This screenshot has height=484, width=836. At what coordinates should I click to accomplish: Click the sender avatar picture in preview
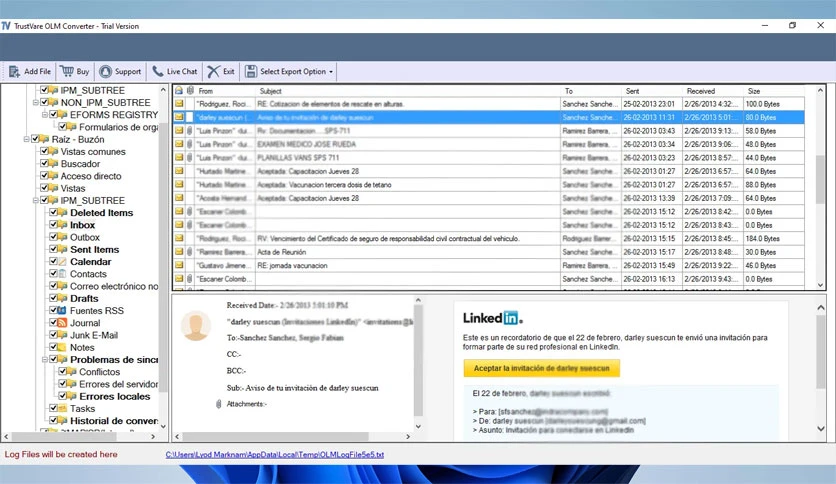[x=196, y=325]
